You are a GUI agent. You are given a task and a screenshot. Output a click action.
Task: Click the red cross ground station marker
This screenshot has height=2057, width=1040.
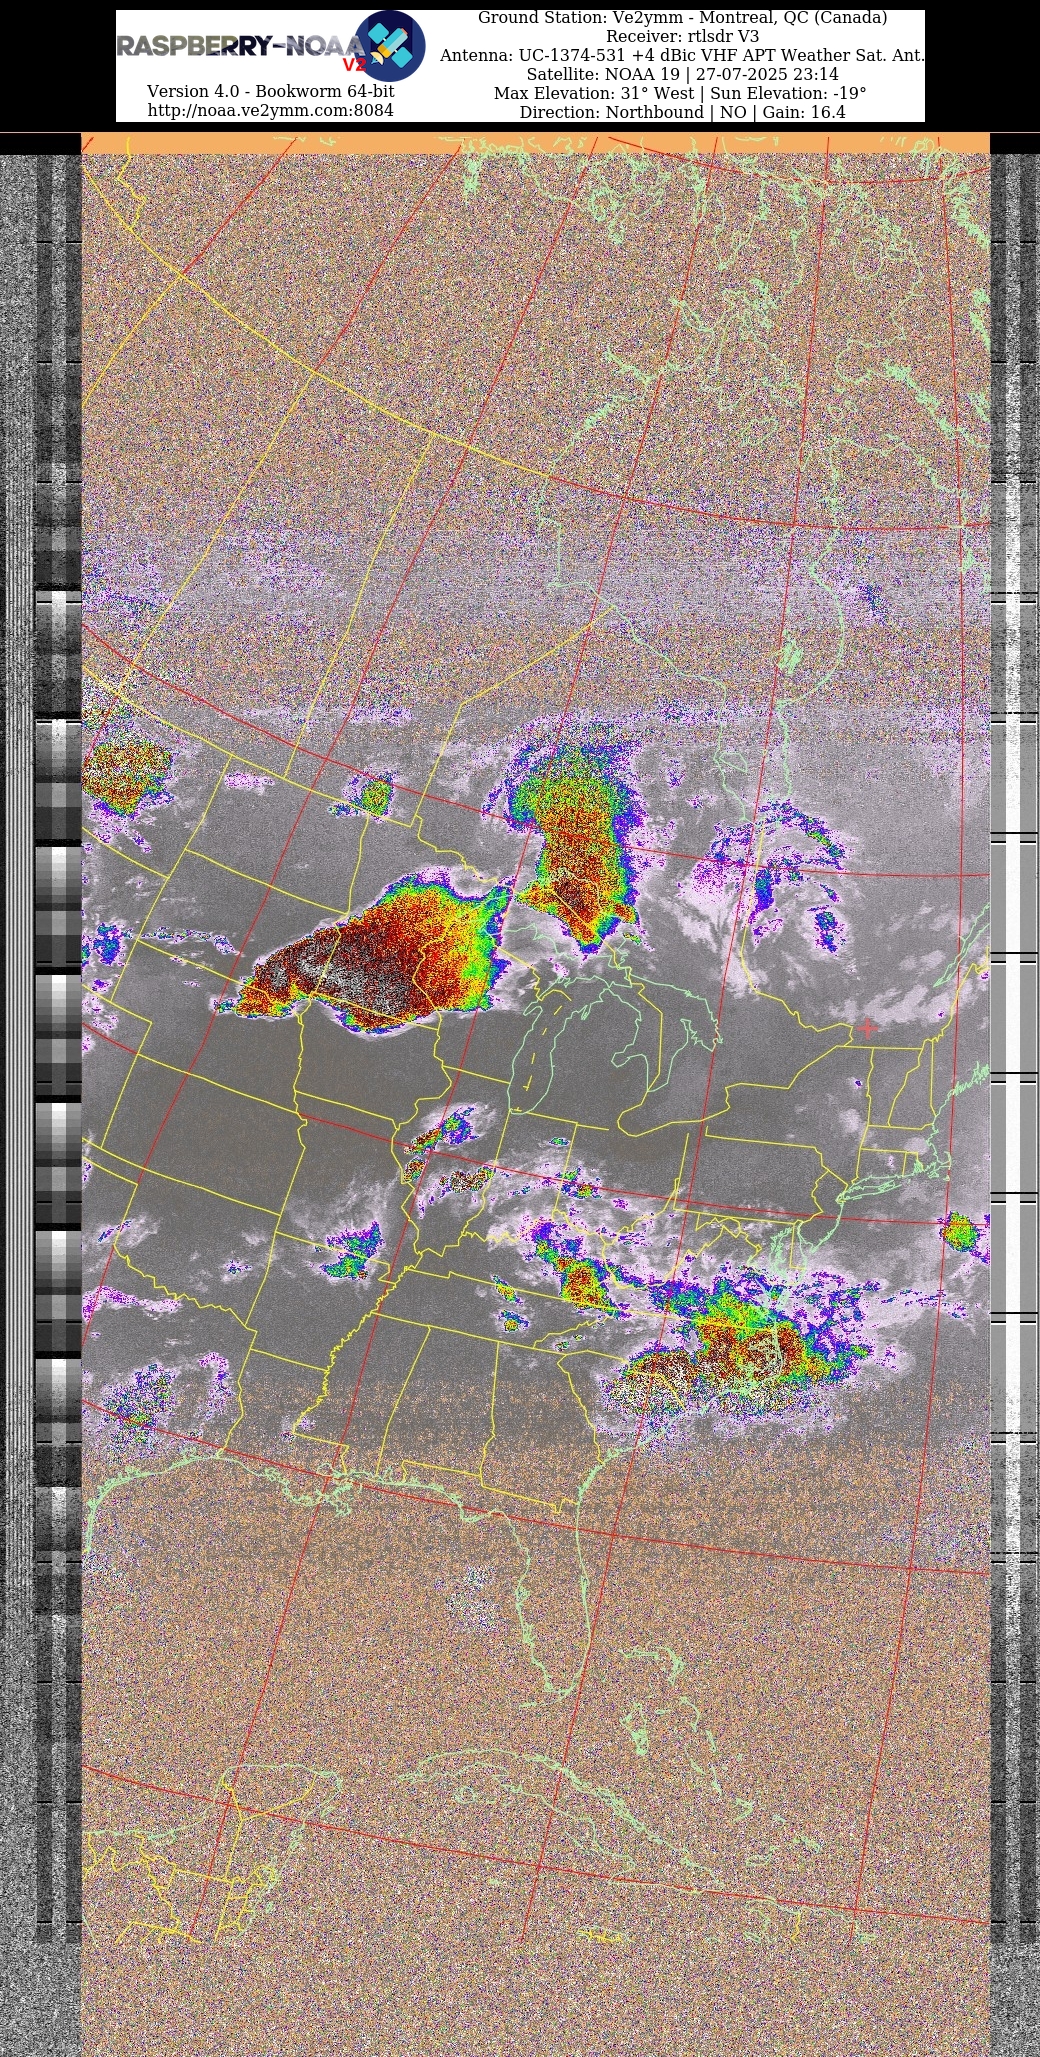click(x=868, y=1027)
